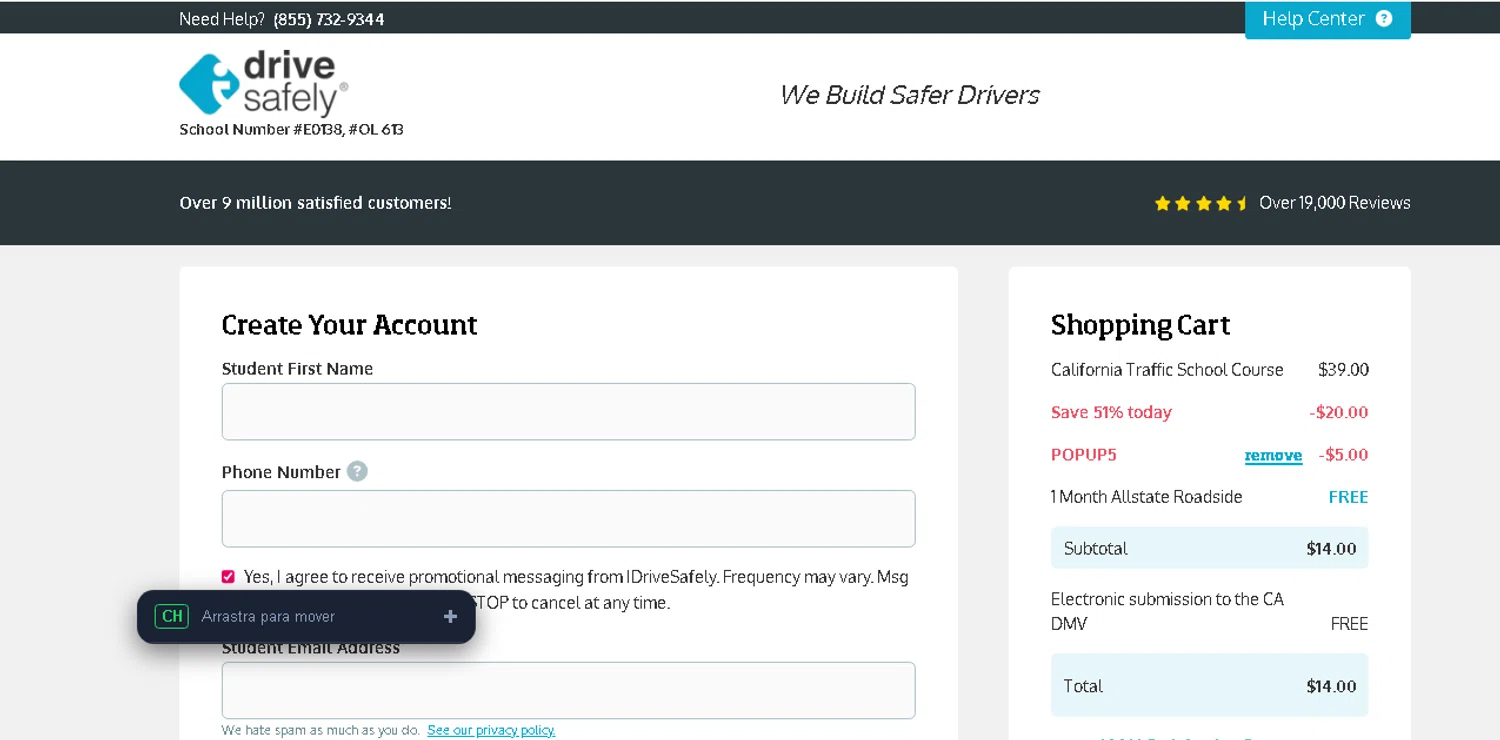This screenshot has height=740, width=1500.
Task: Click the 'Create Your Account' heading
Action: tap(349, 325)
